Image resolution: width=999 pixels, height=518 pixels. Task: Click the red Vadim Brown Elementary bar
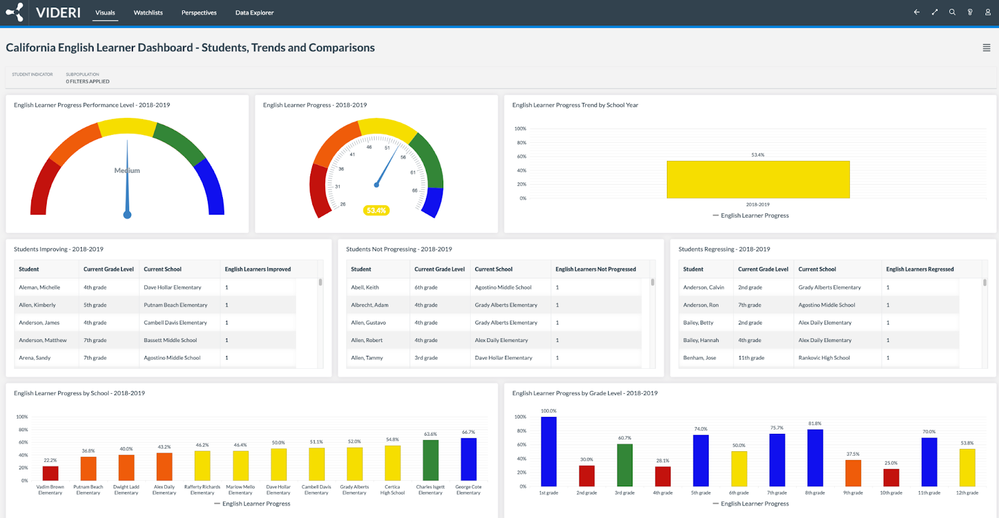(x=50, y=473)
